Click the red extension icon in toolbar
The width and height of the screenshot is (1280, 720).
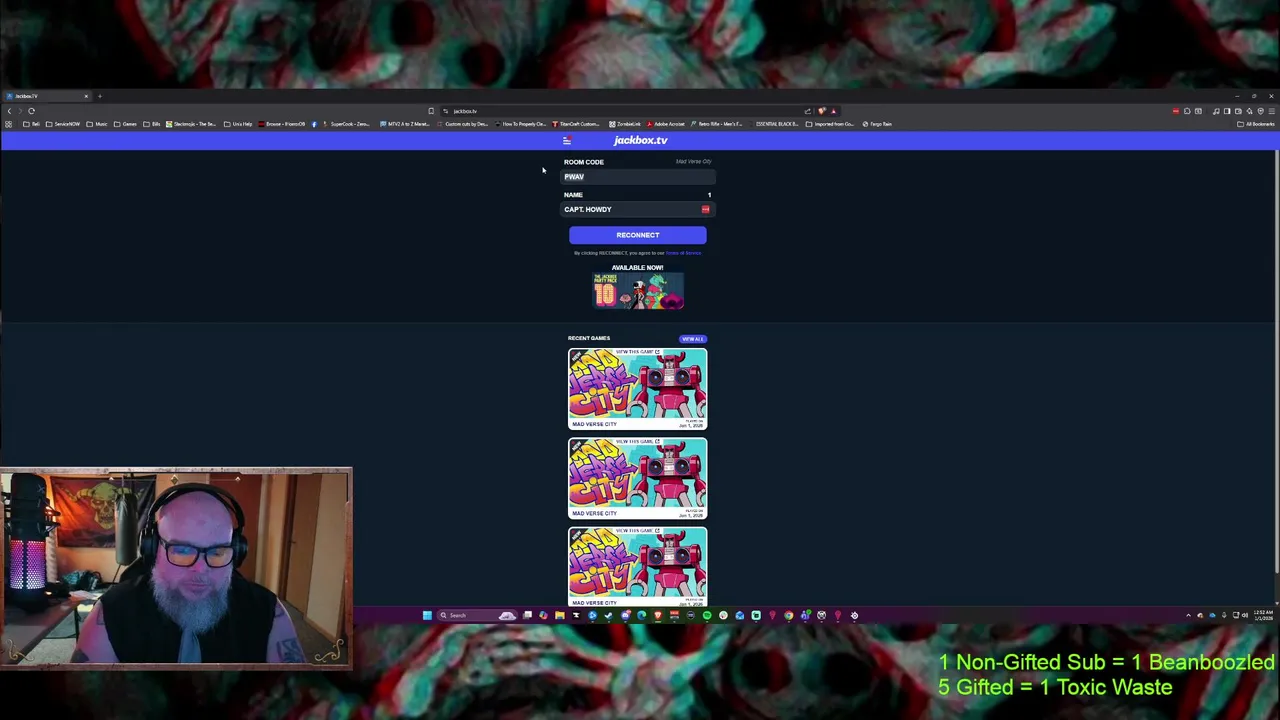pos(1176,111)
